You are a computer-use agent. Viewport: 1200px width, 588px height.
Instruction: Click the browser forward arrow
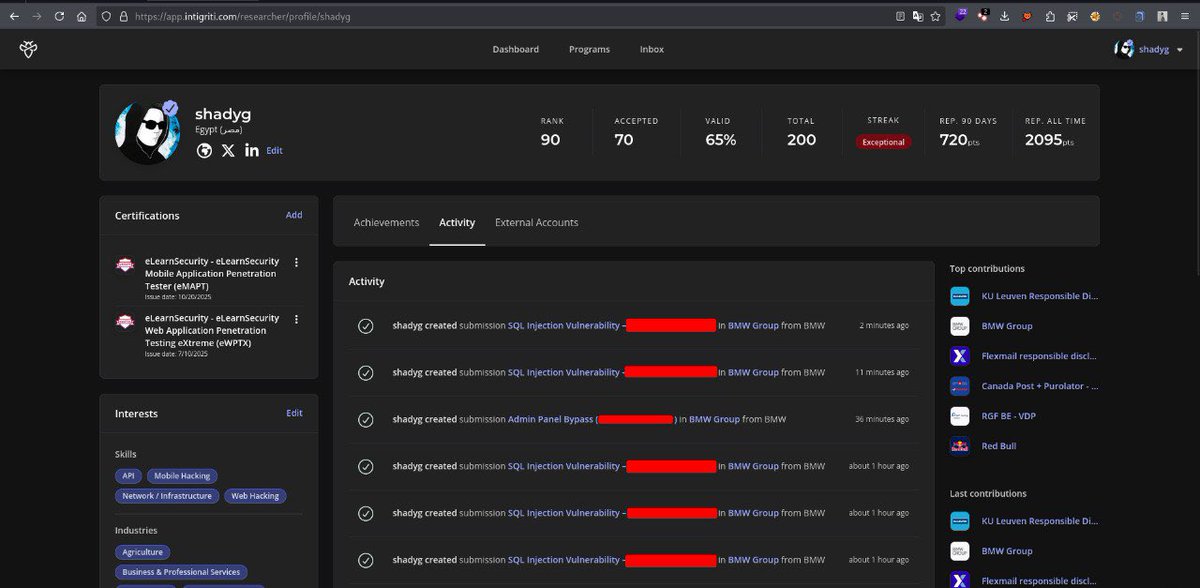[37, 16]
